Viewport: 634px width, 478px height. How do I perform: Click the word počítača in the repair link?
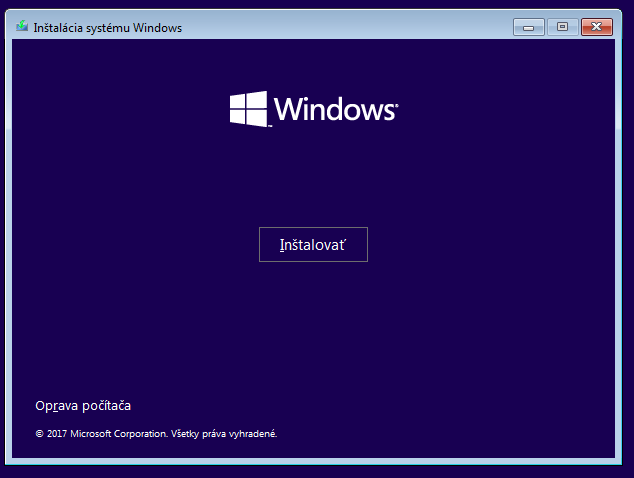click(105, 406)
